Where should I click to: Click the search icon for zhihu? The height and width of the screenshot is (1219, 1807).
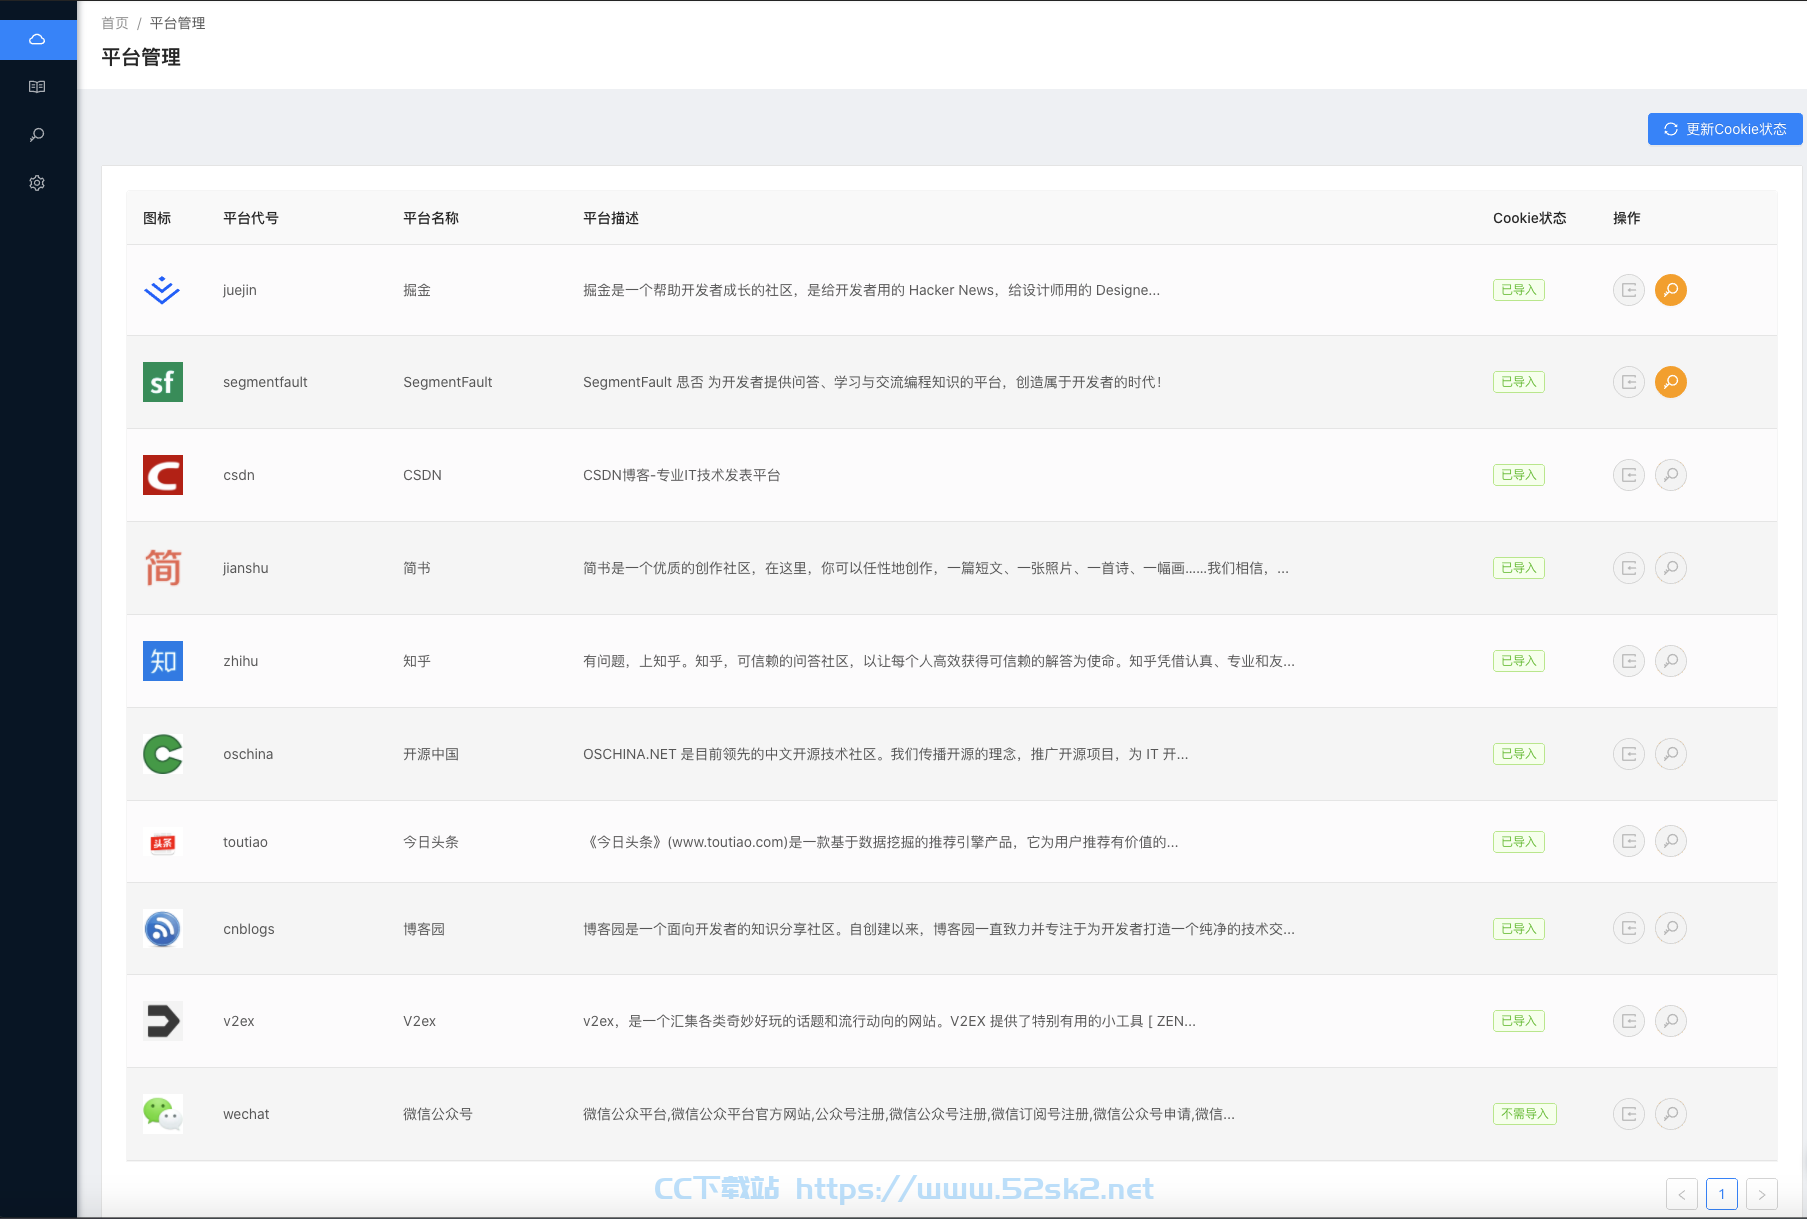tap(1671, 661)
